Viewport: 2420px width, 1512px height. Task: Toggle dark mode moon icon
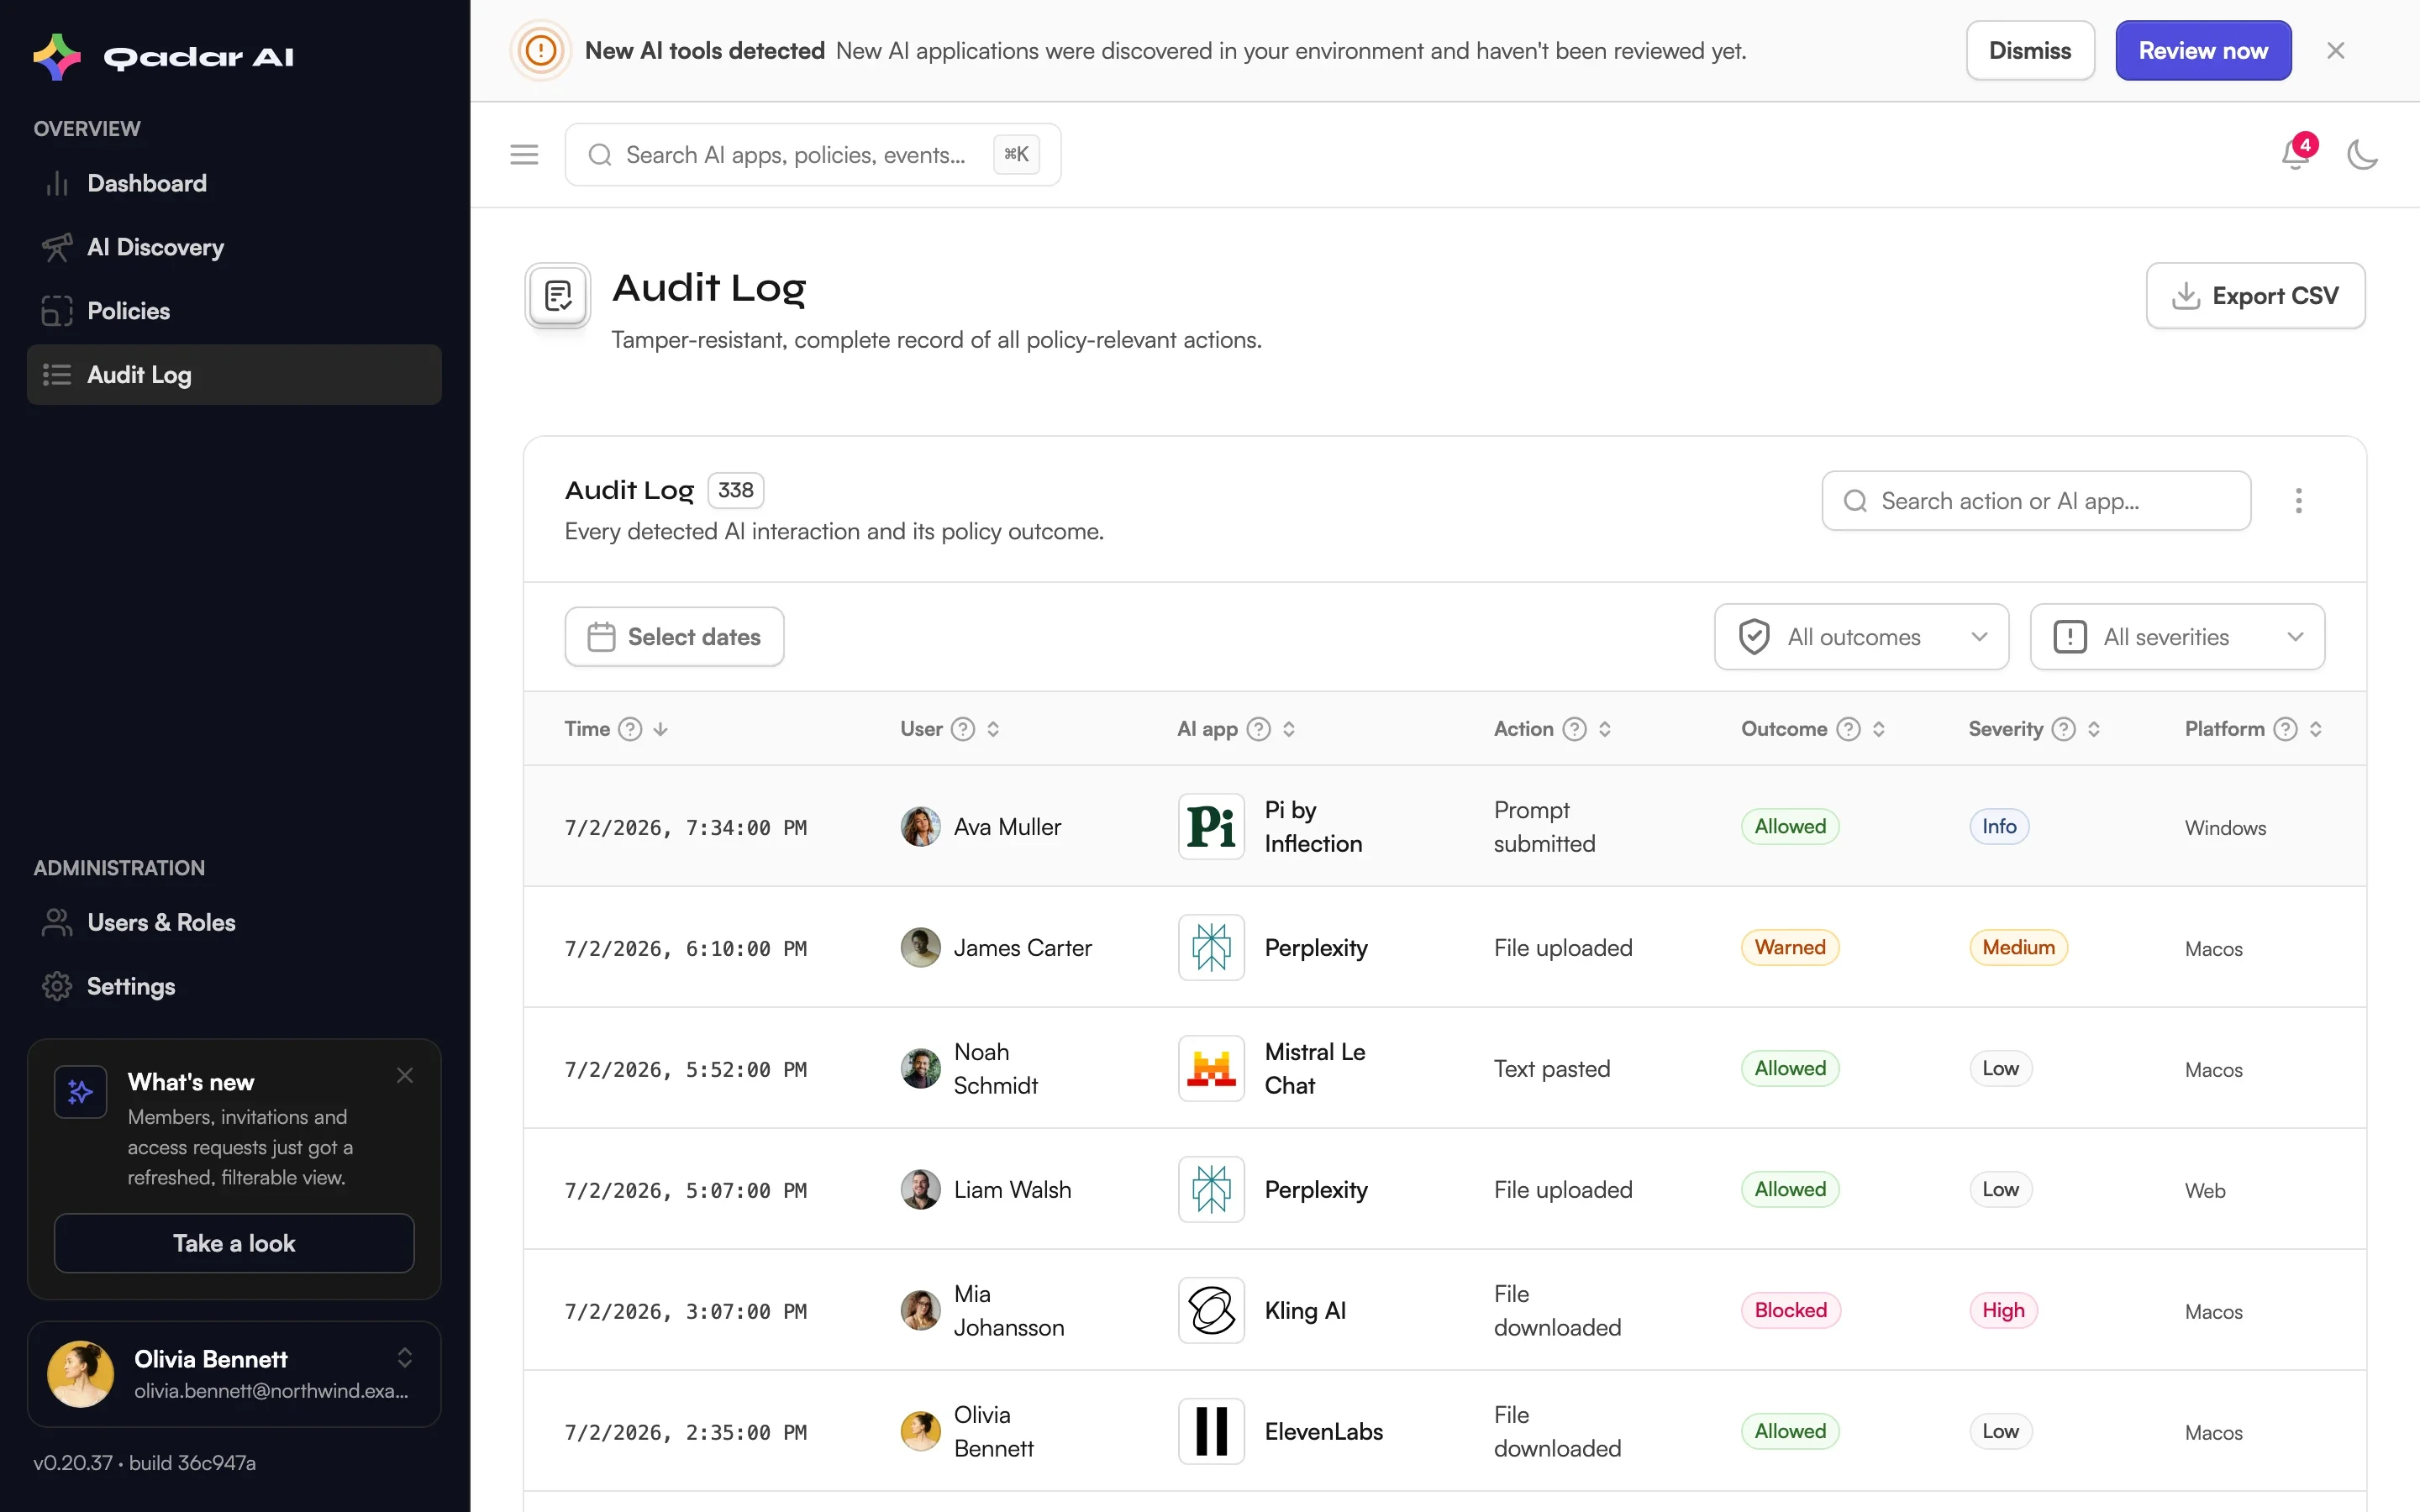point(2362,155)
